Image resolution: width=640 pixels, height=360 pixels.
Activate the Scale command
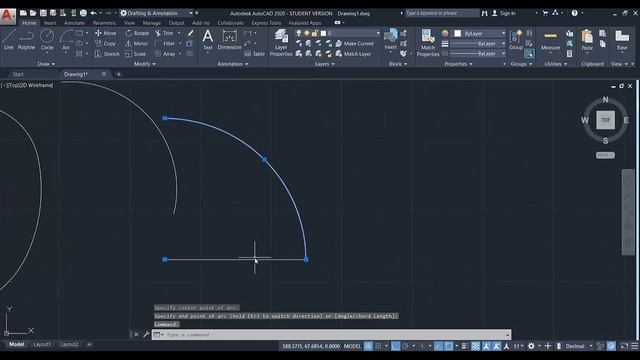136,54
